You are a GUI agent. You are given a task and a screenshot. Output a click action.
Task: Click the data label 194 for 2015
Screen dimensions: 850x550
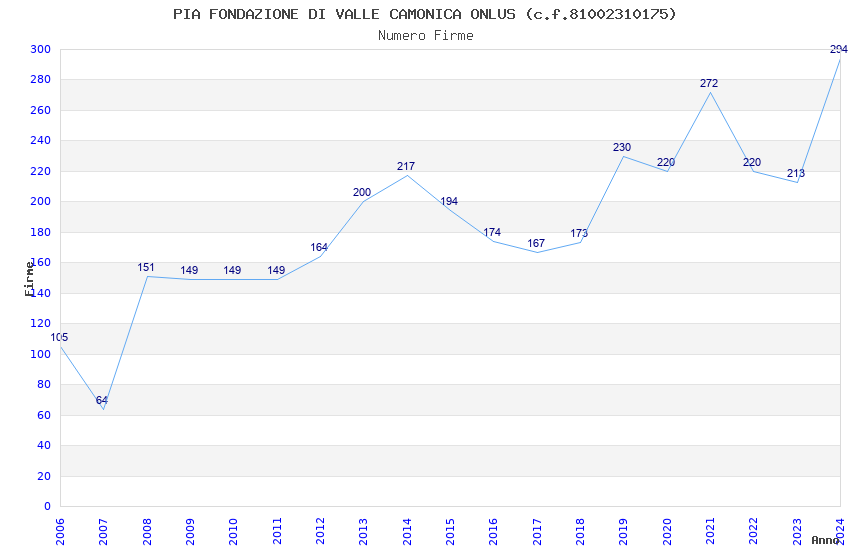(449, 202)
